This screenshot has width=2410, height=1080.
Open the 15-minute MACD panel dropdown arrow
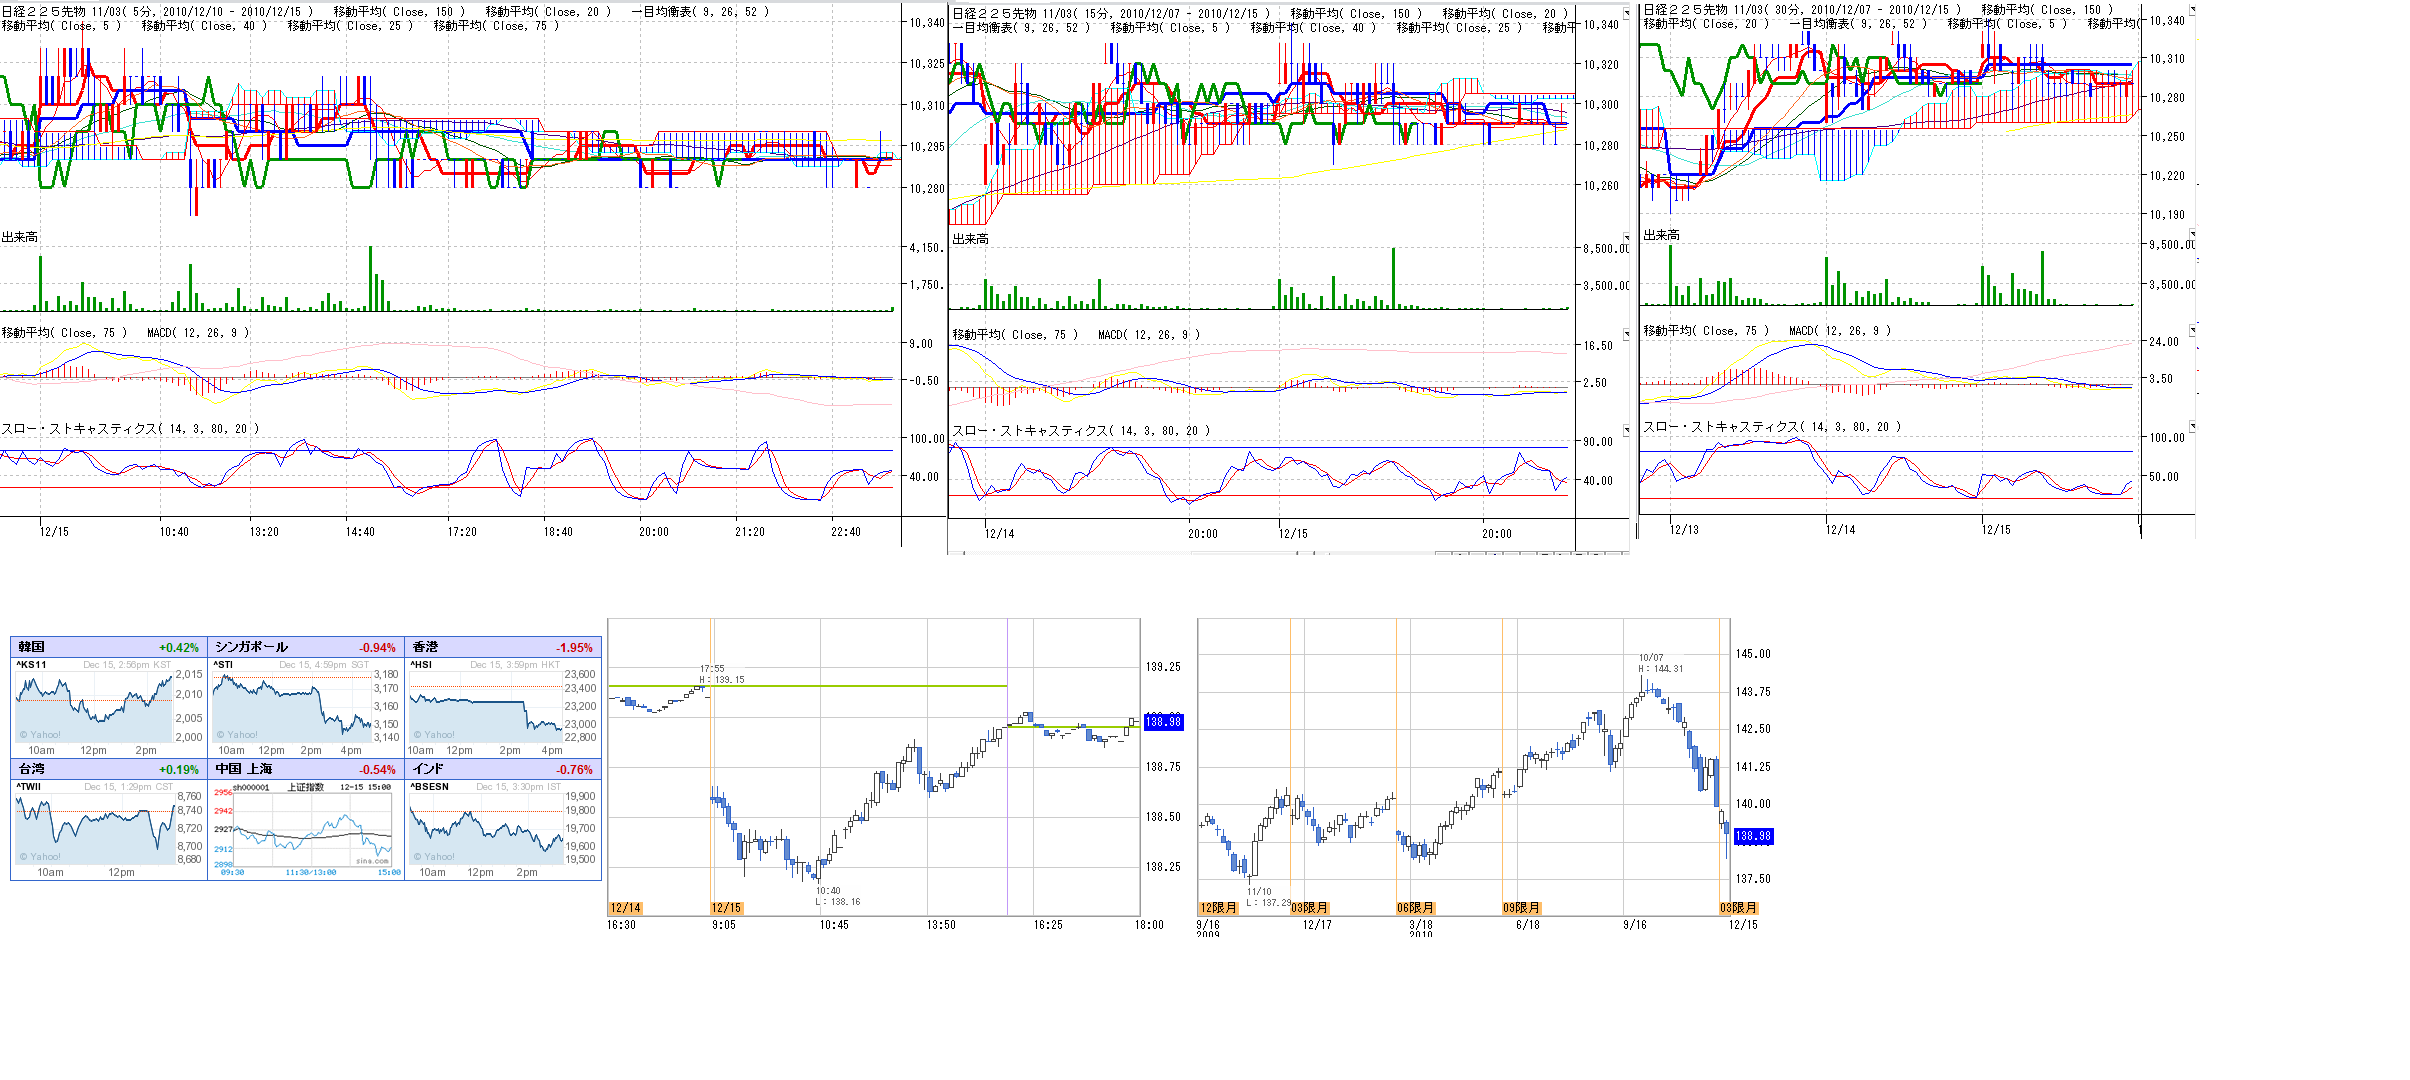(x=1626, y=334)
